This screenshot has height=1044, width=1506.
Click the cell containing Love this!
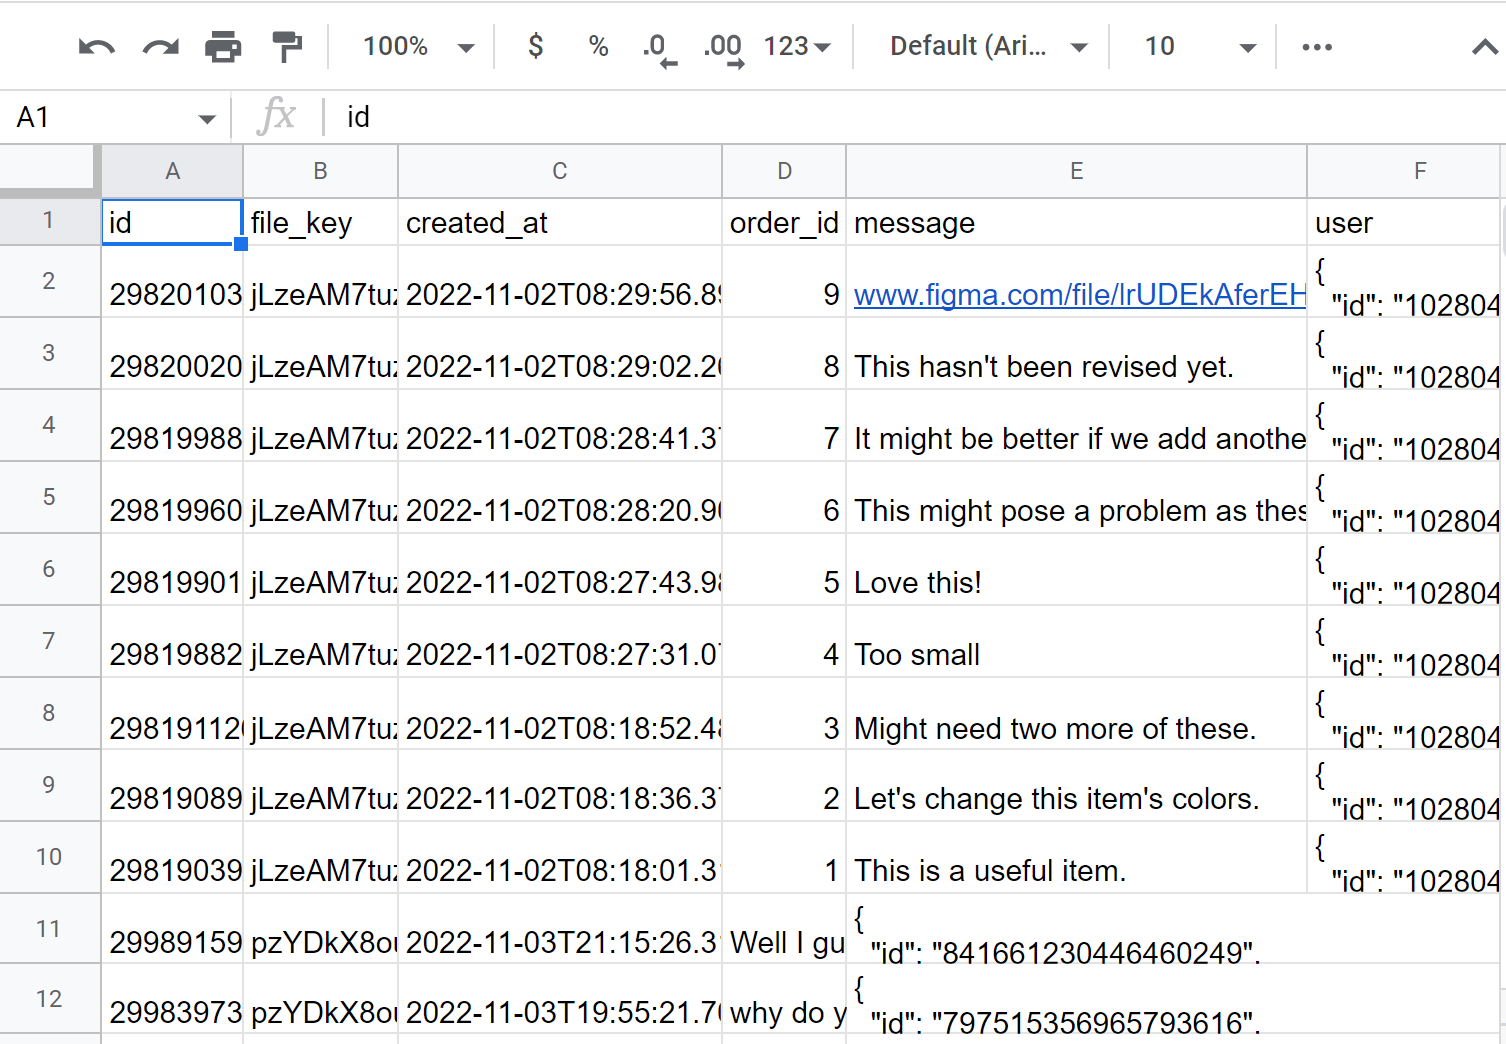click(1076, 582)
